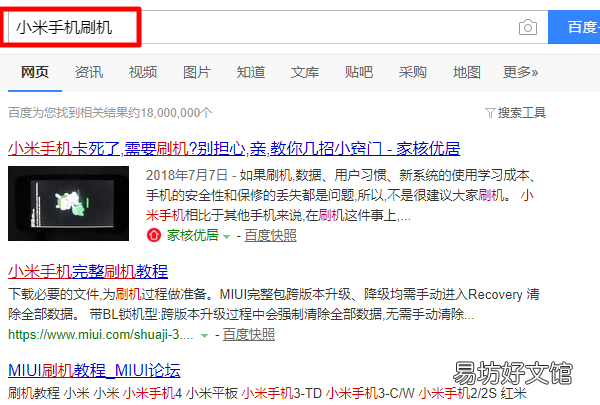Click snippet text 下载必要的文件,为刷机过程做准备
600x405 pixels.
tap(110, 294)
